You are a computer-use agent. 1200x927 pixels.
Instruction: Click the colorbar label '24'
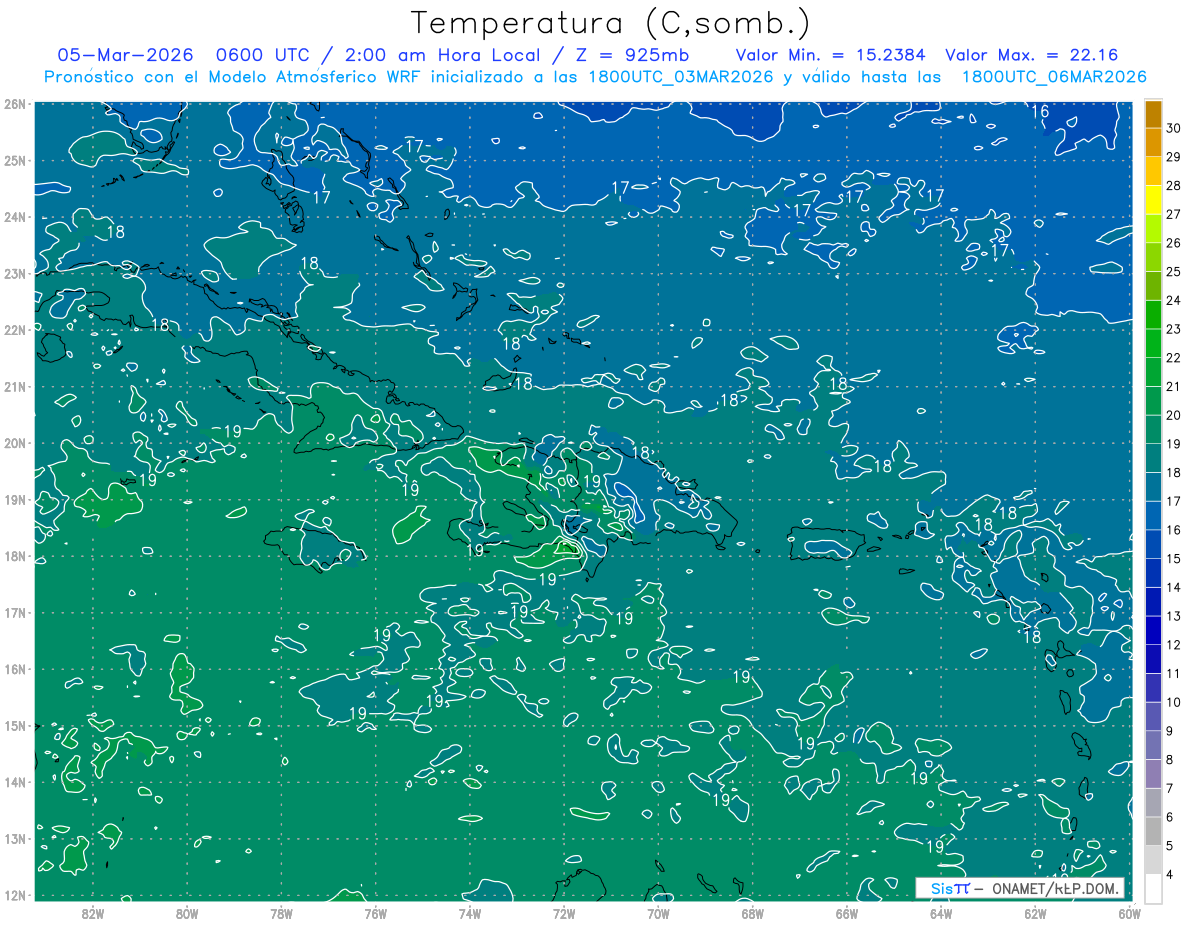(1173, 300)
